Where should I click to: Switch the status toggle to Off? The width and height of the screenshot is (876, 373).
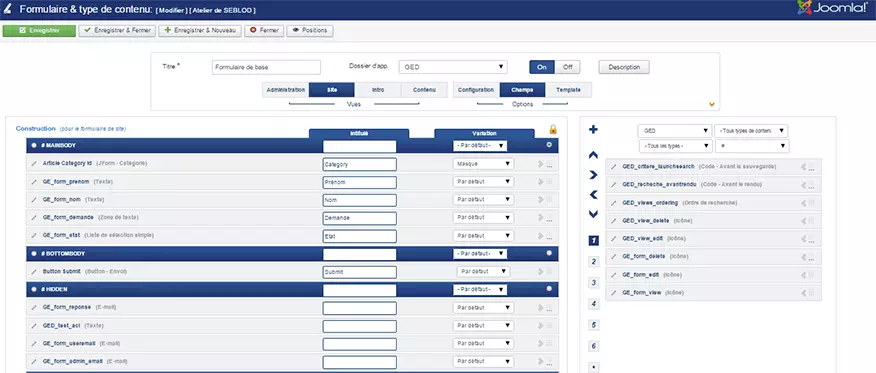click(568, 67)
